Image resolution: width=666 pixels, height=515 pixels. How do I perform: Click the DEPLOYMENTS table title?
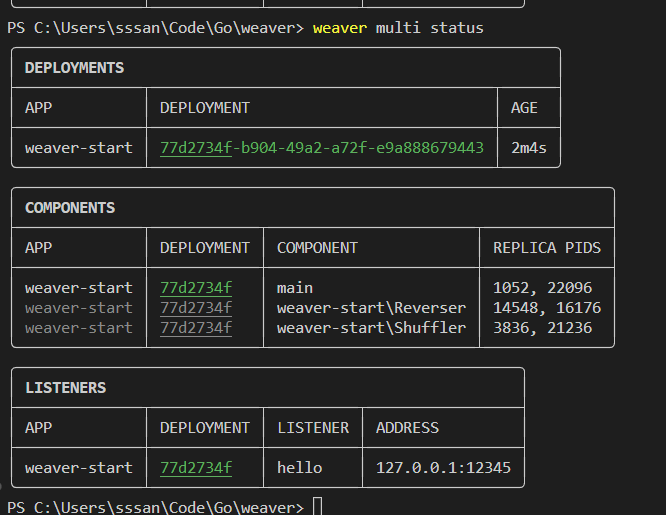click(x=74, y=68)
